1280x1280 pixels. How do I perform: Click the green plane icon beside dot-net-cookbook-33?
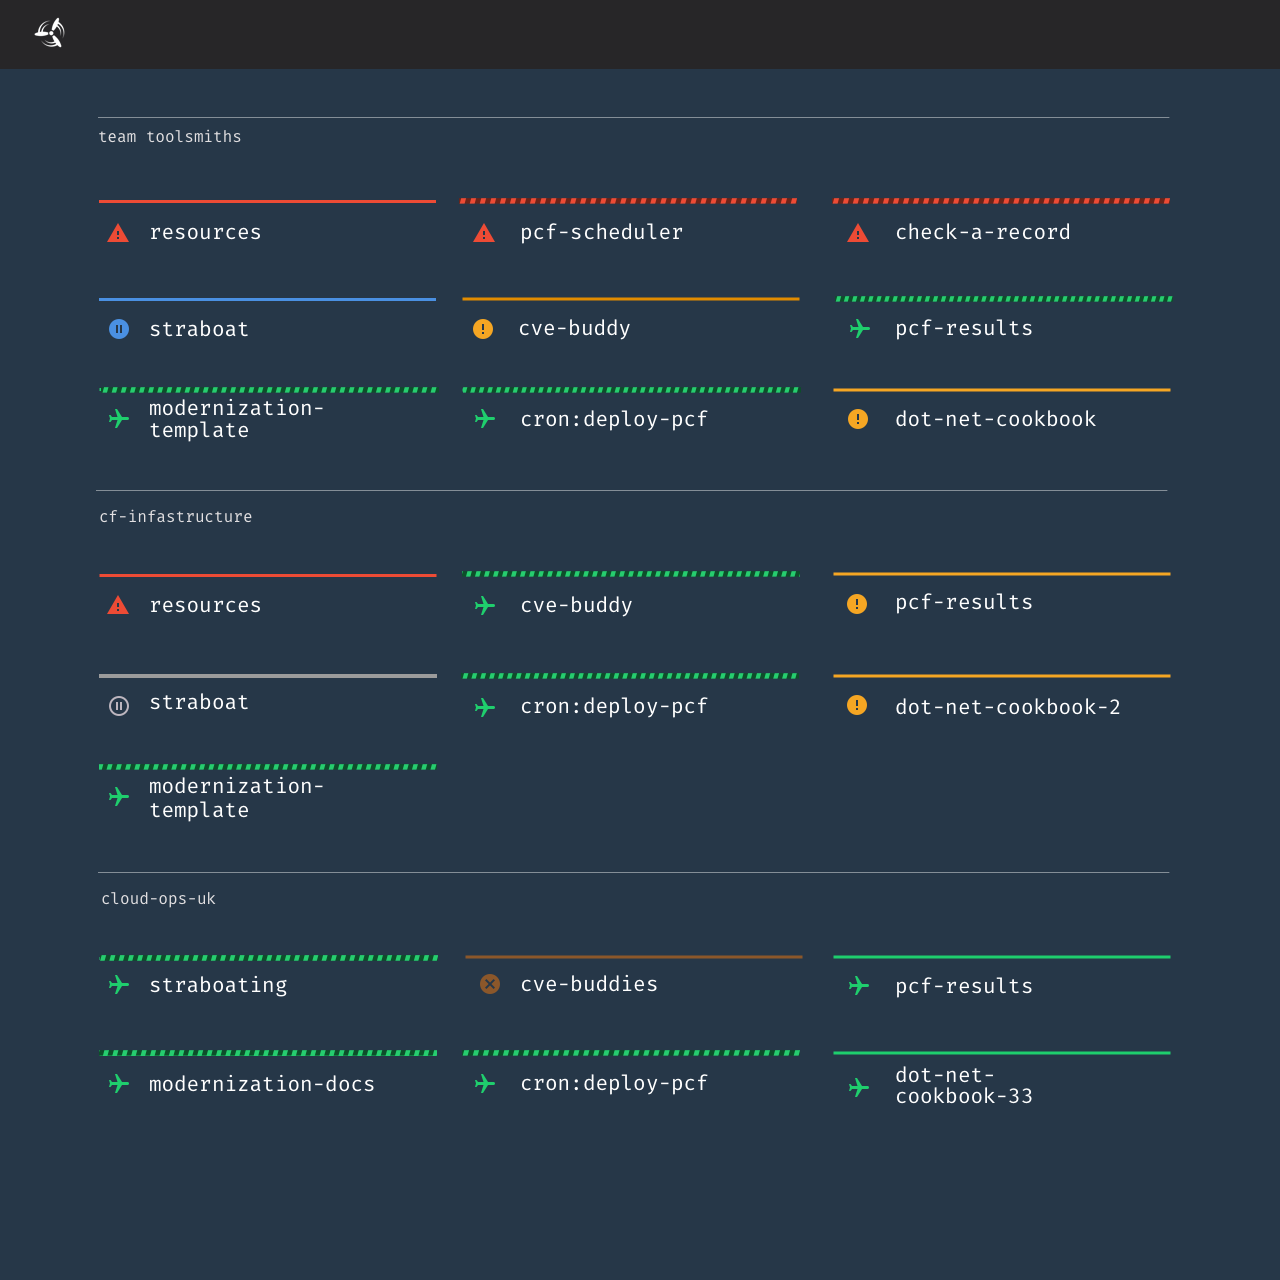click(859, 1087)
